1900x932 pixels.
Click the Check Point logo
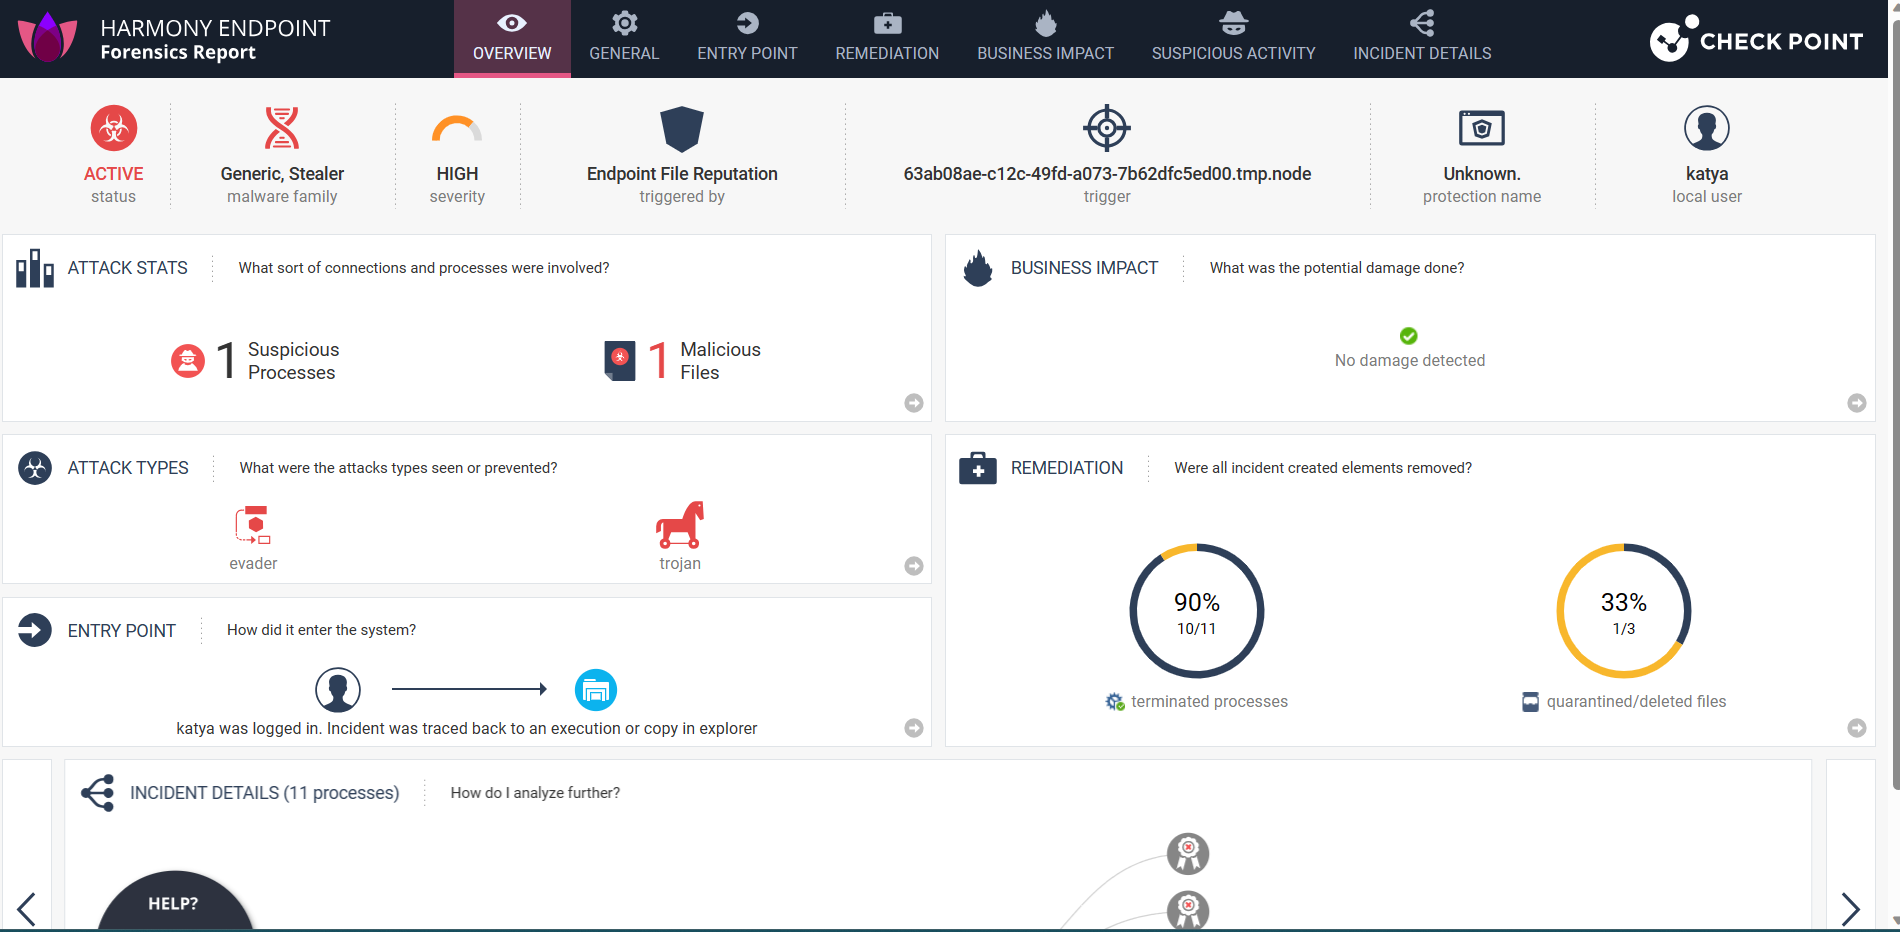point(1756,39)
